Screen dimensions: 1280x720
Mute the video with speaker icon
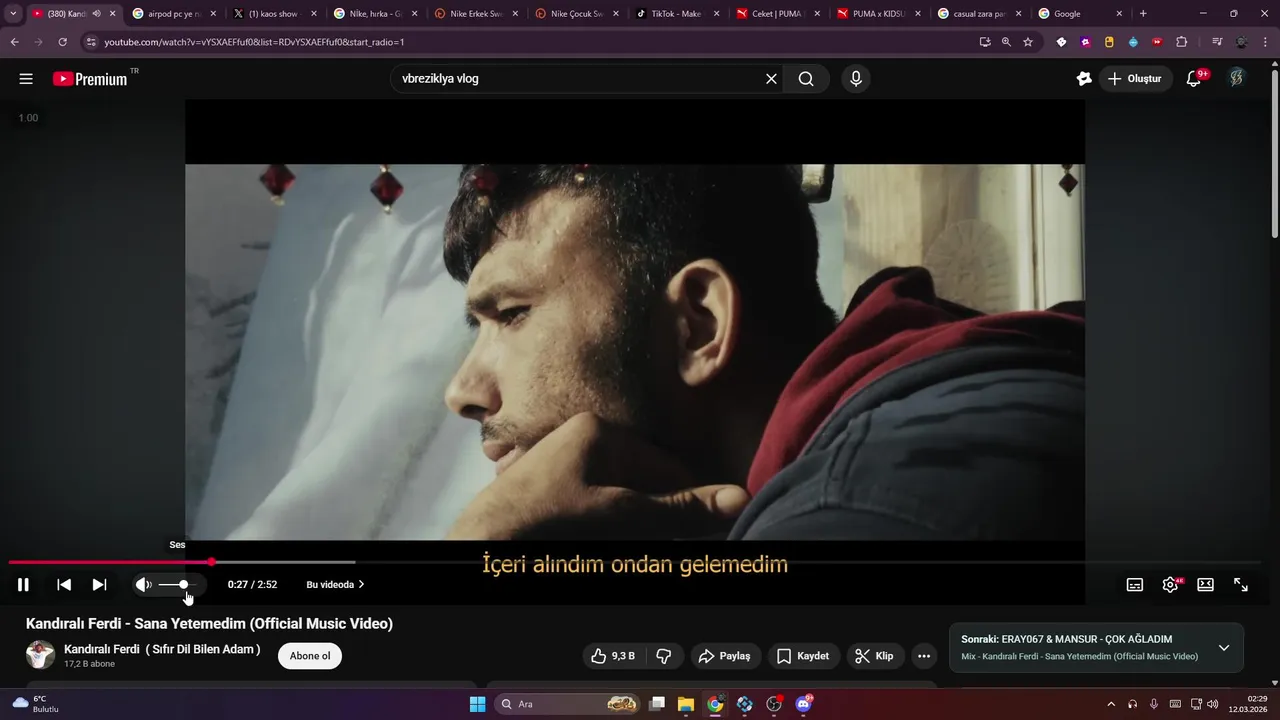[144, 585]
